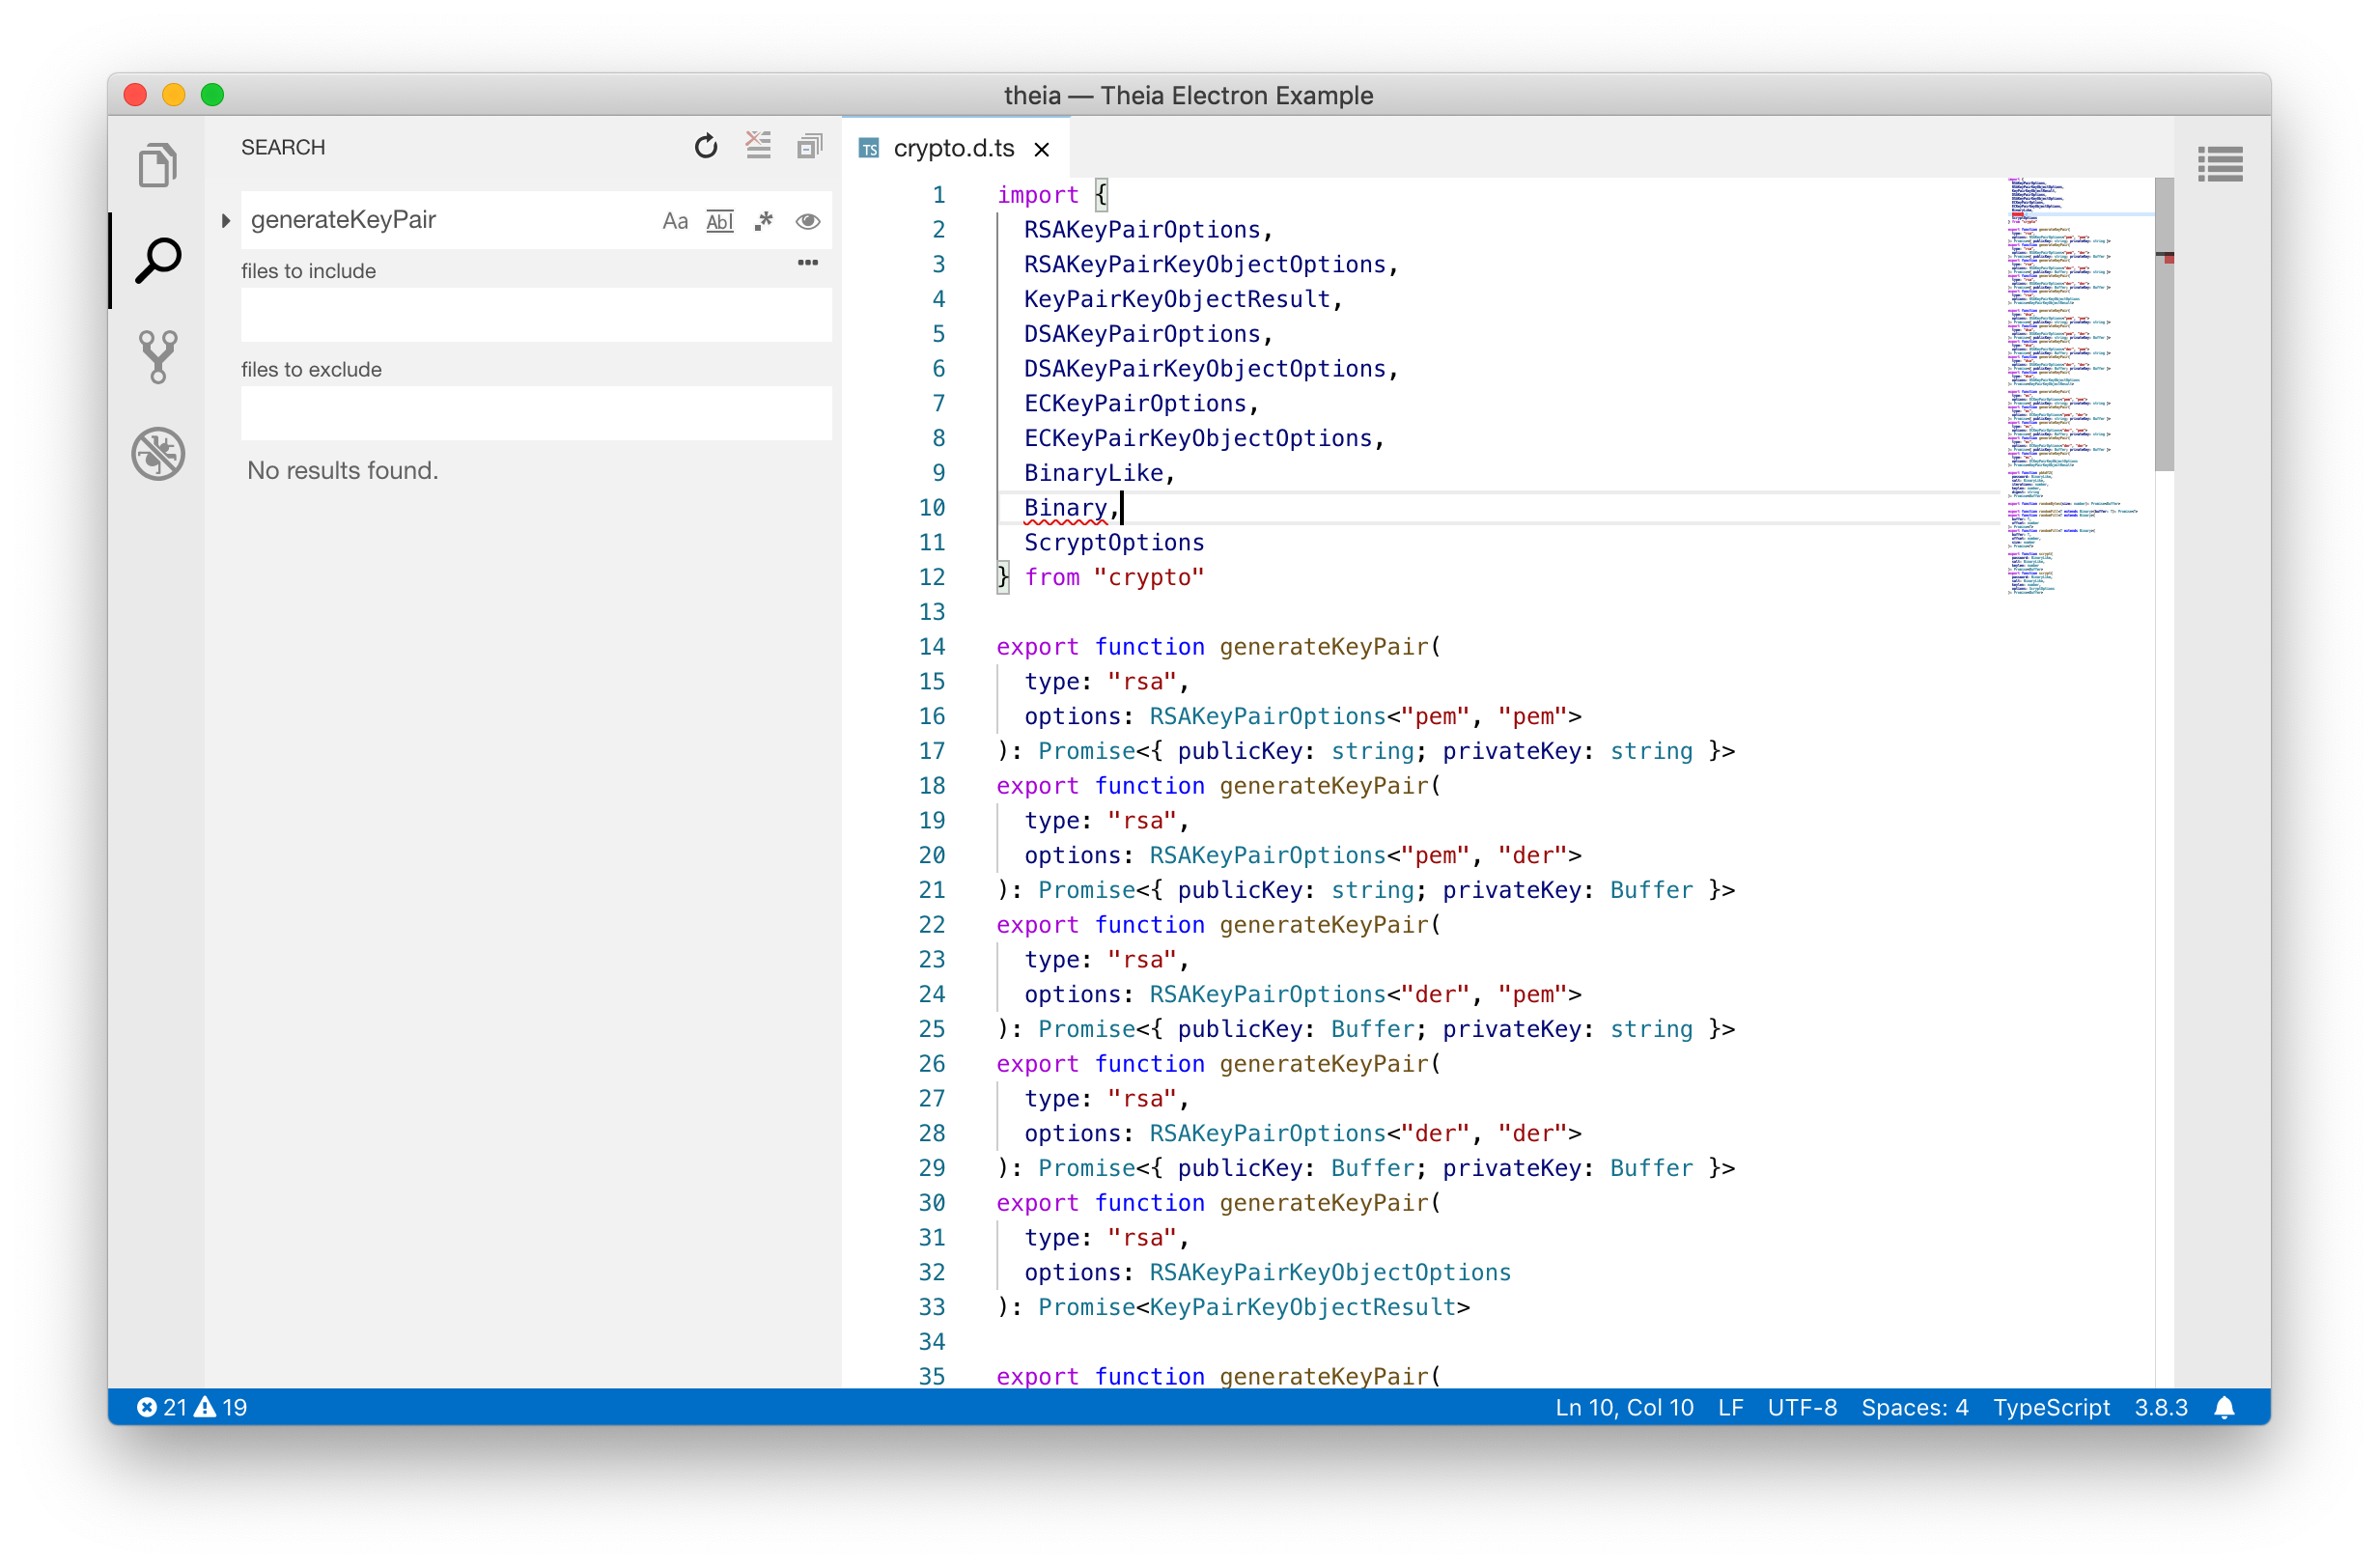The image size is (2379, 1568).
Task: Clear search results icon
Action: 758,146
